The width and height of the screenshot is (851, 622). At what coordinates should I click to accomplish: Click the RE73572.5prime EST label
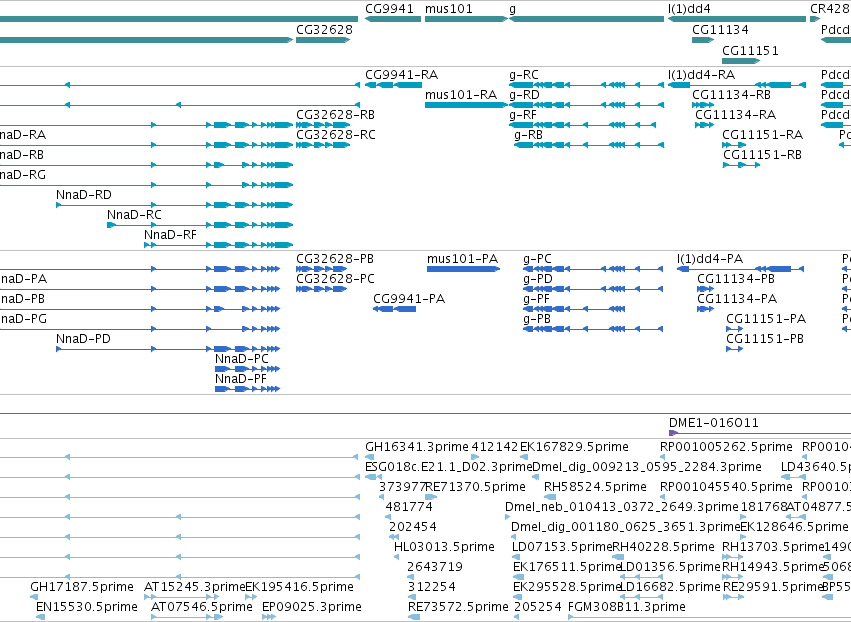pyautogui.click(x=458, y=607)
